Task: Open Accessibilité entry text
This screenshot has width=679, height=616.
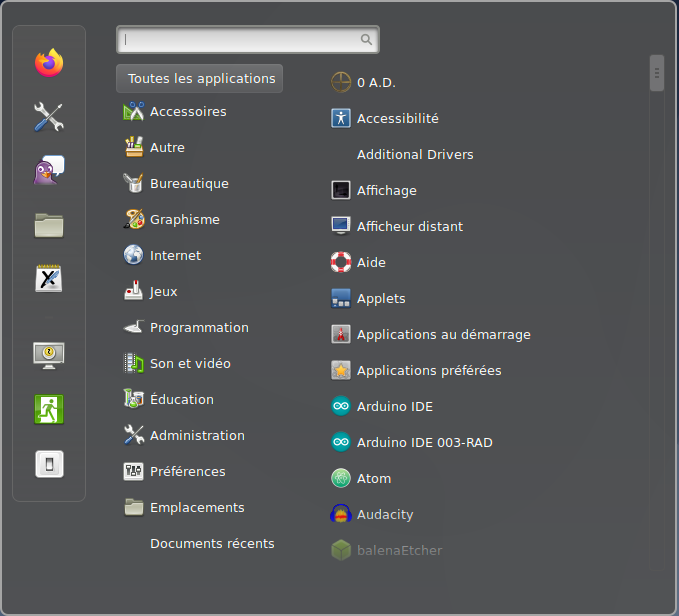Action: (x=398, y=119)
